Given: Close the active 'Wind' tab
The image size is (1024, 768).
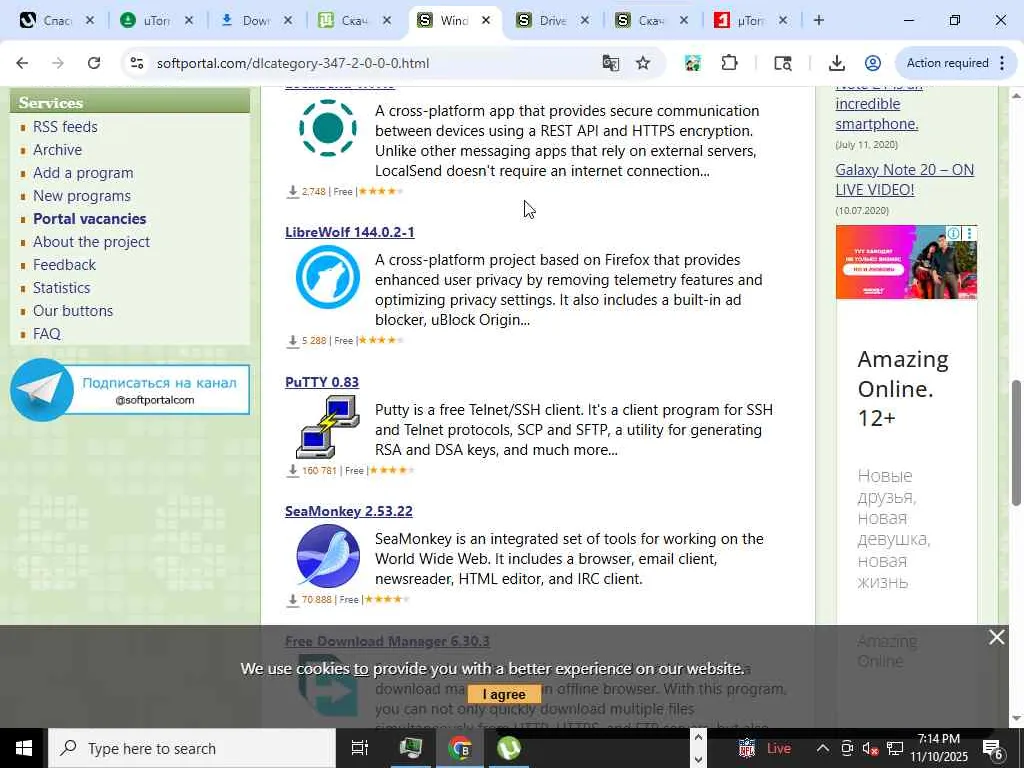Looking at the screenshot, I should [486, 20].
